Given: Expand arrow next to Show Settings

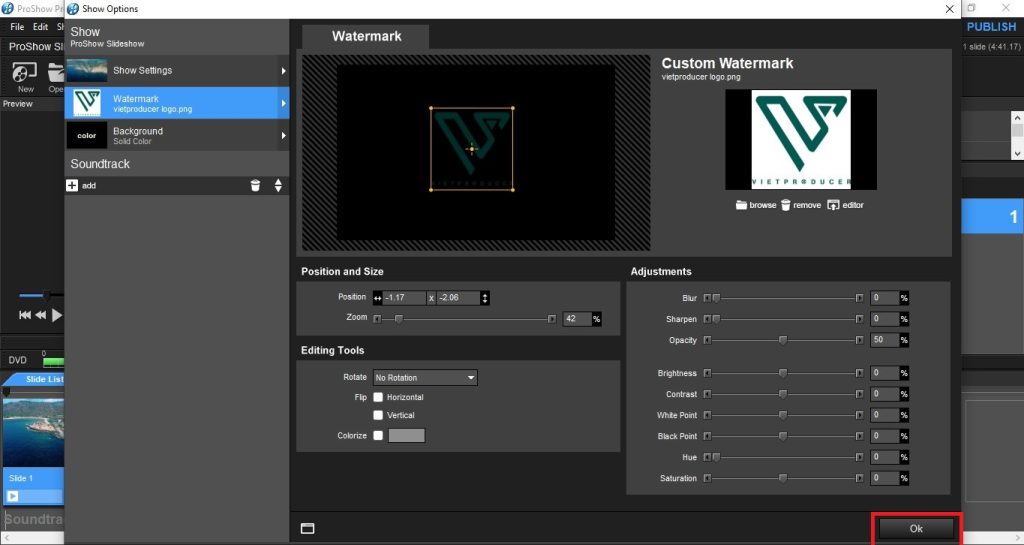Looking at the screenshot, I should 283,70.
